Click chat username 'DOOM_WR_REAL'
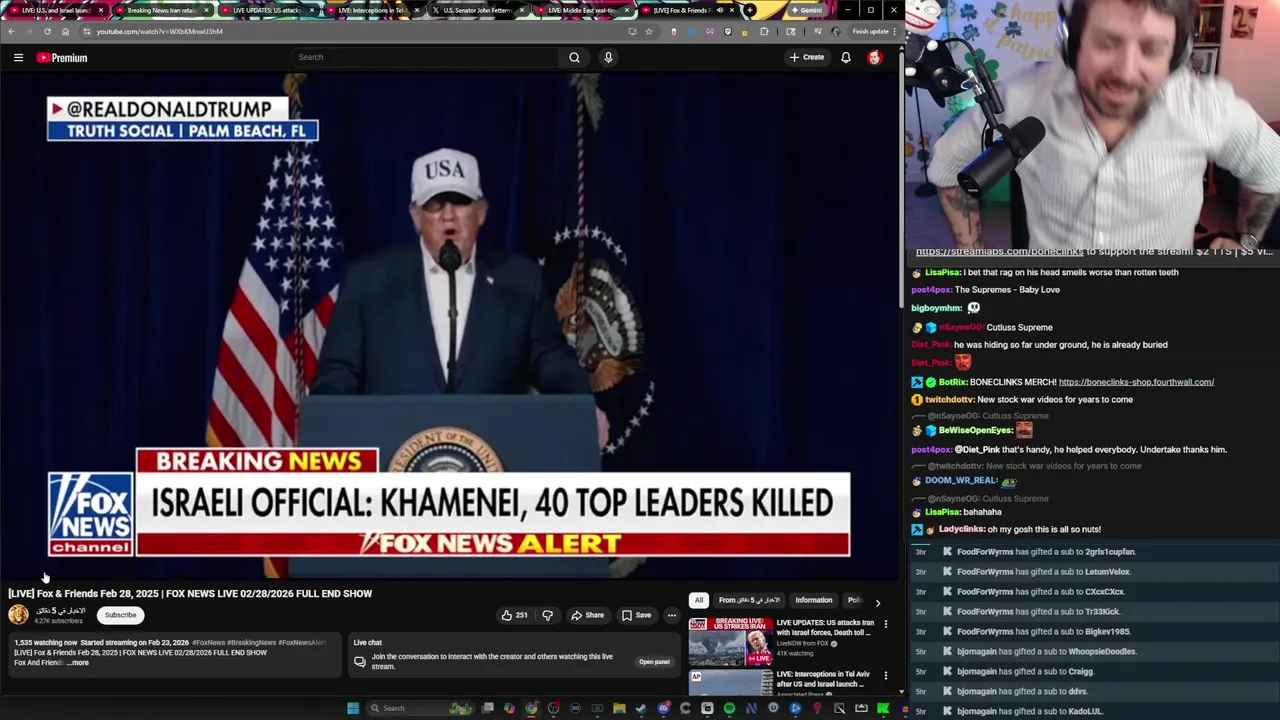 click(x=960, y=480)
